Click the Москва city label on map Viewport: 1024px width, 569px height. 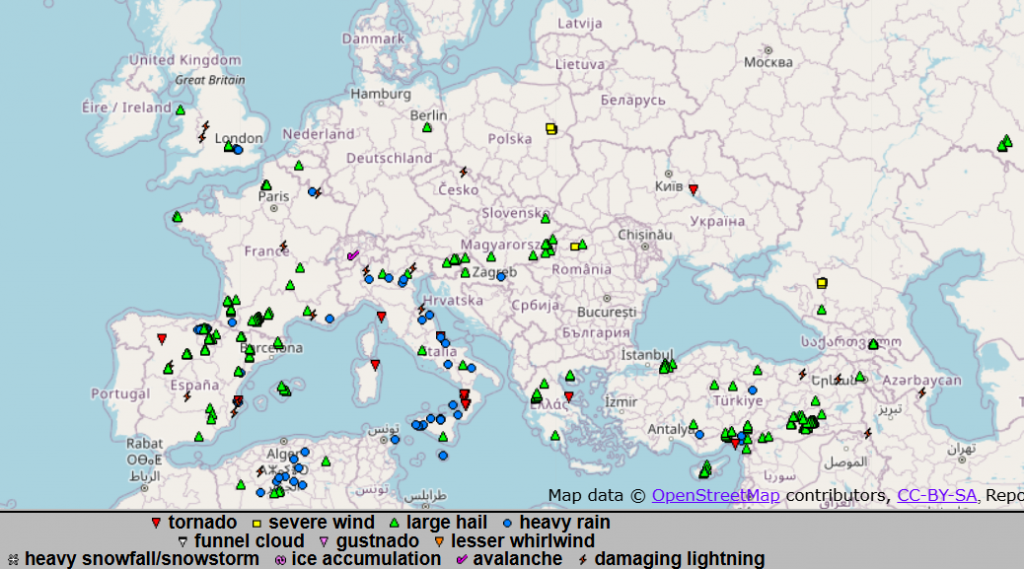(x=768, y=62)
